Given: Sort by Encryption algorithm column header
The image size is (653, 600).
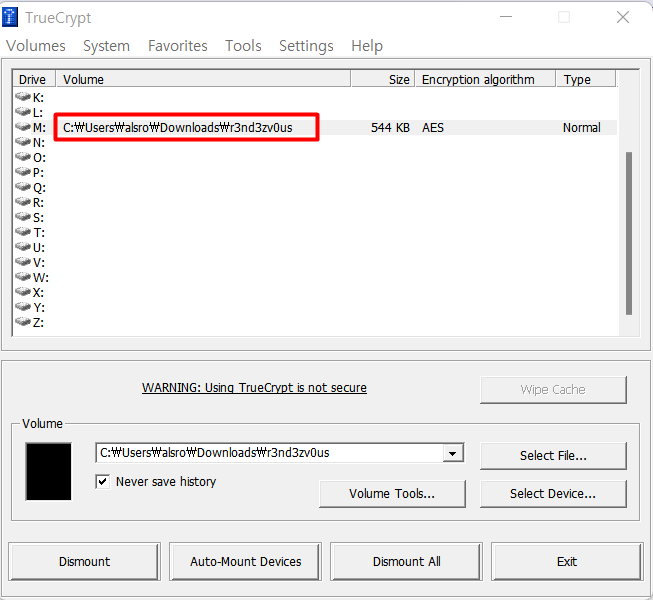Looking at the screenshot, I should (x=486, y=79).
